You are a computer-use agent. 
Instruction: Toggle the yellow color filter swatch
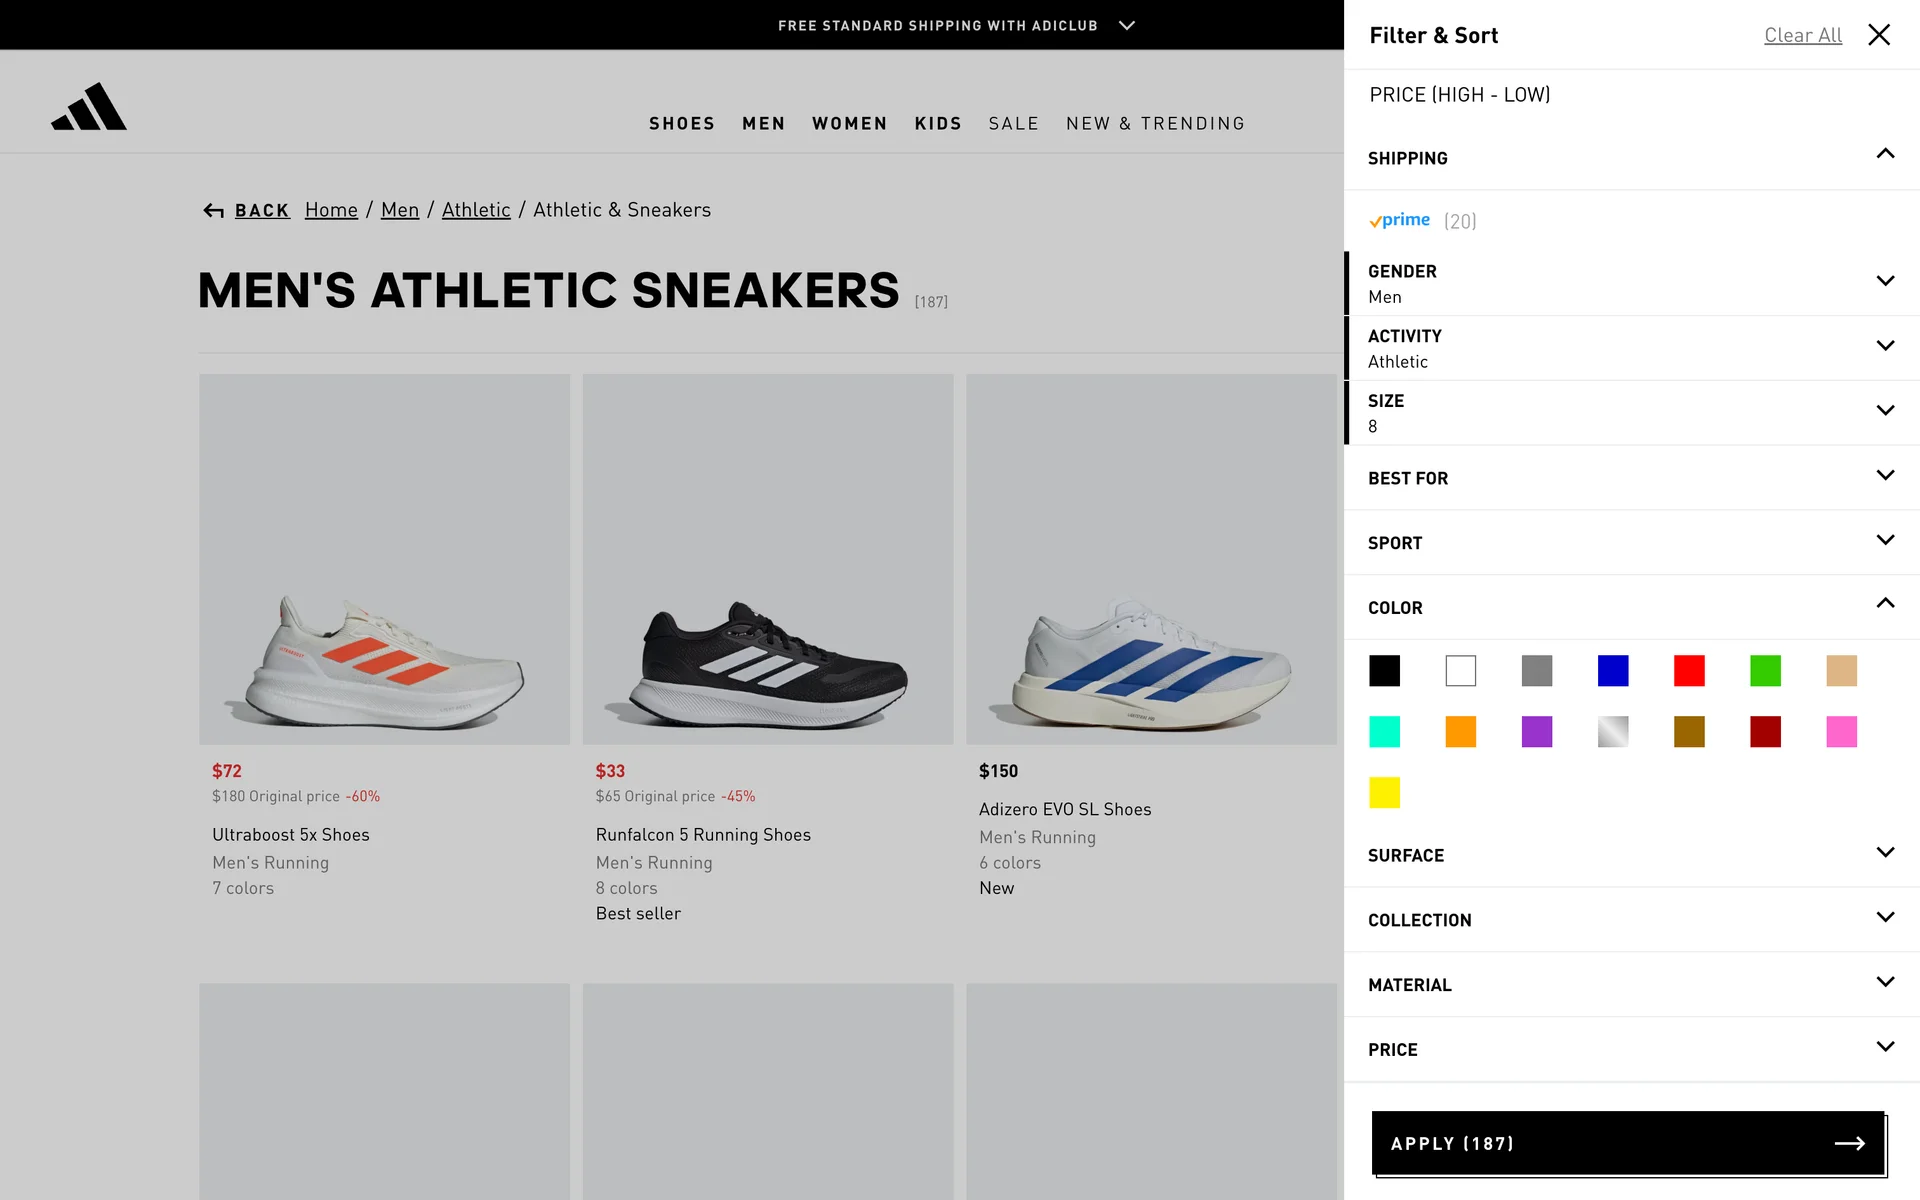(x=1384, y=792)
